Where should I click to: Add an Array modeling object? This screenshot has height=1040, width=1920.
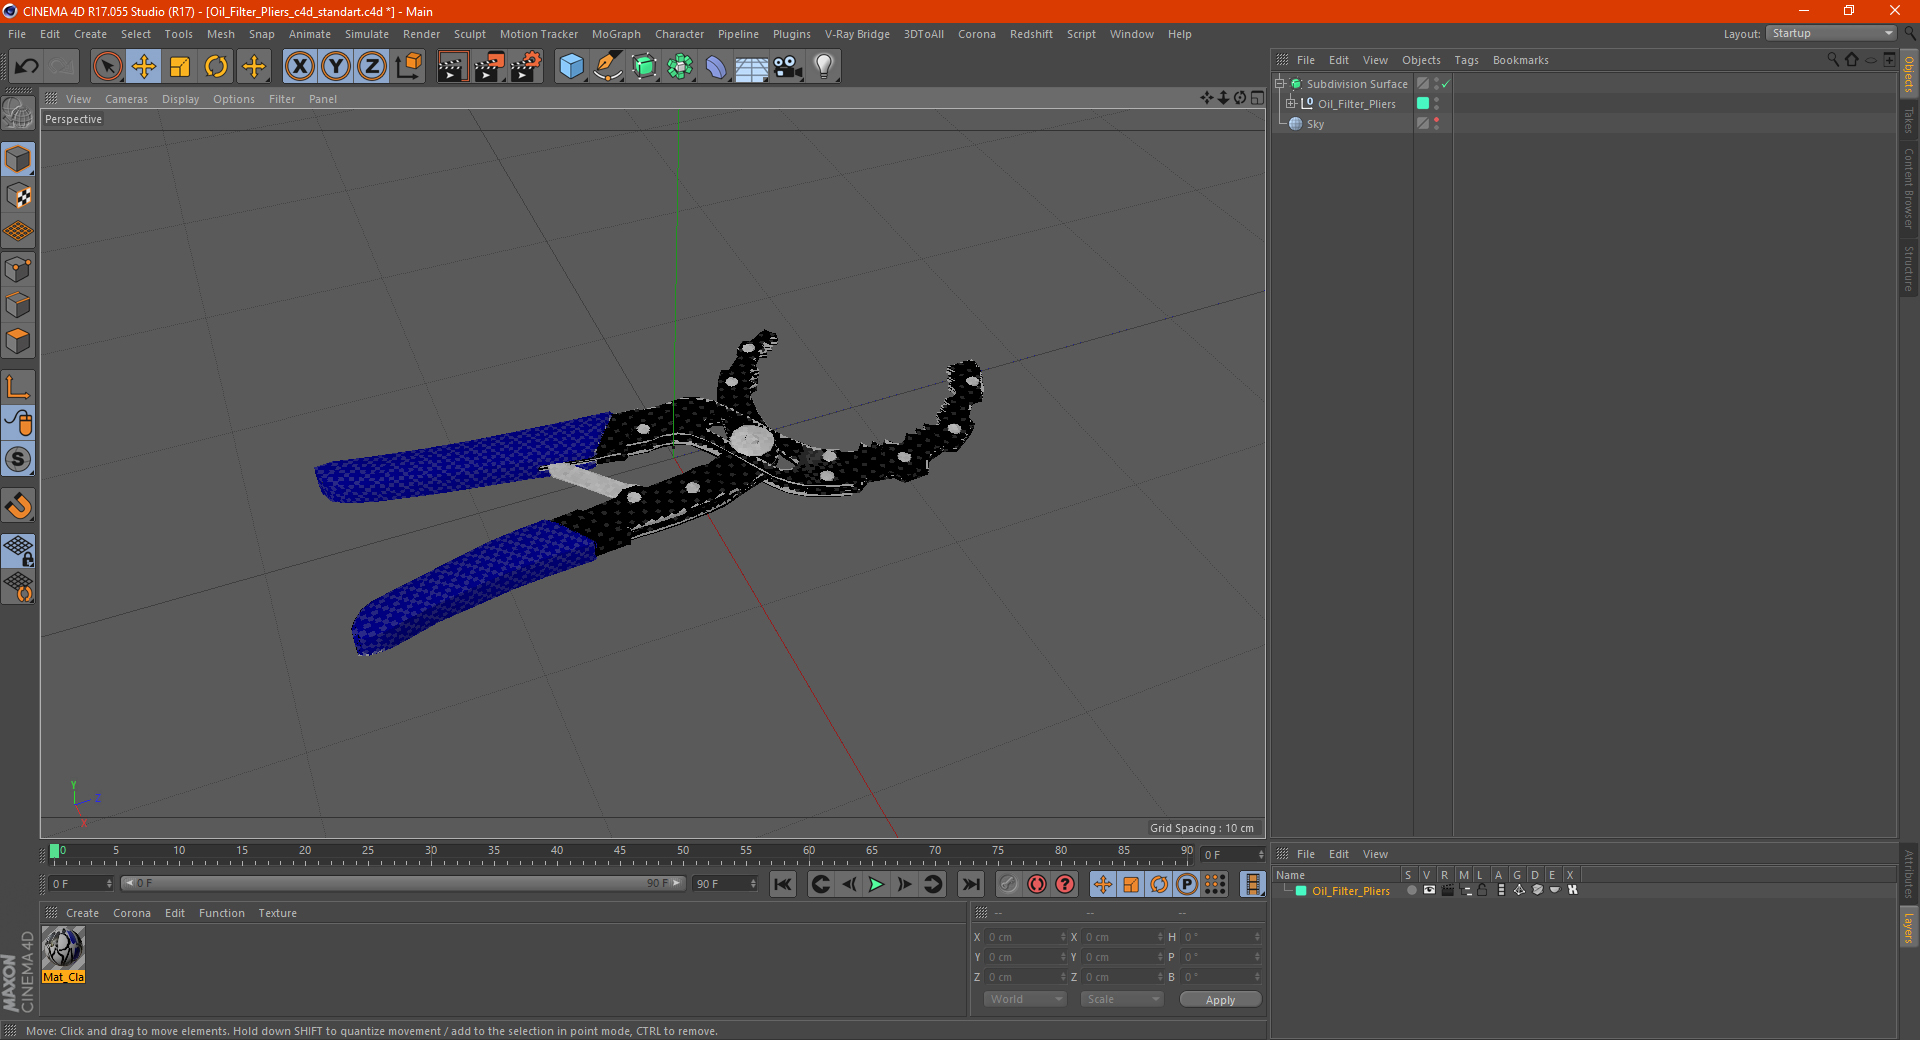pyautogui.click(x=680, y=67)
